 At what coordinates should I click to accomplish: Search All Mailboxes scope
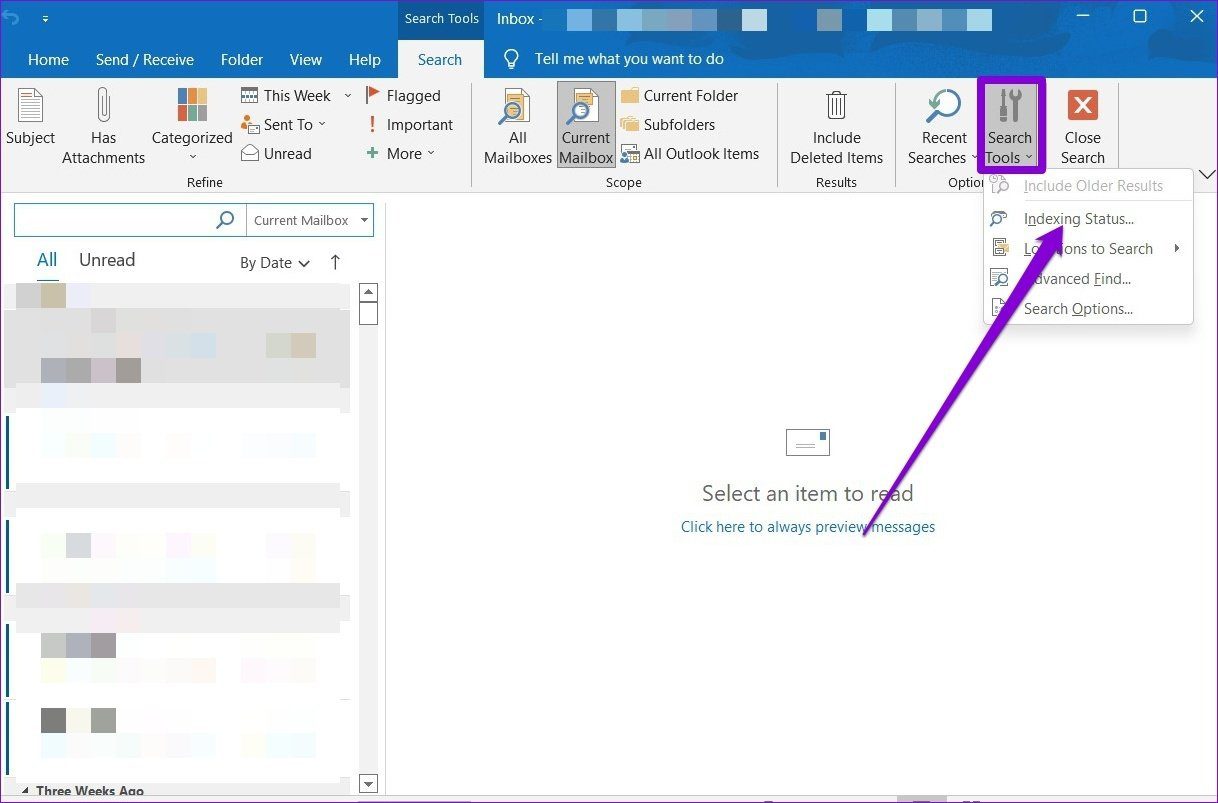coord(518,126)
